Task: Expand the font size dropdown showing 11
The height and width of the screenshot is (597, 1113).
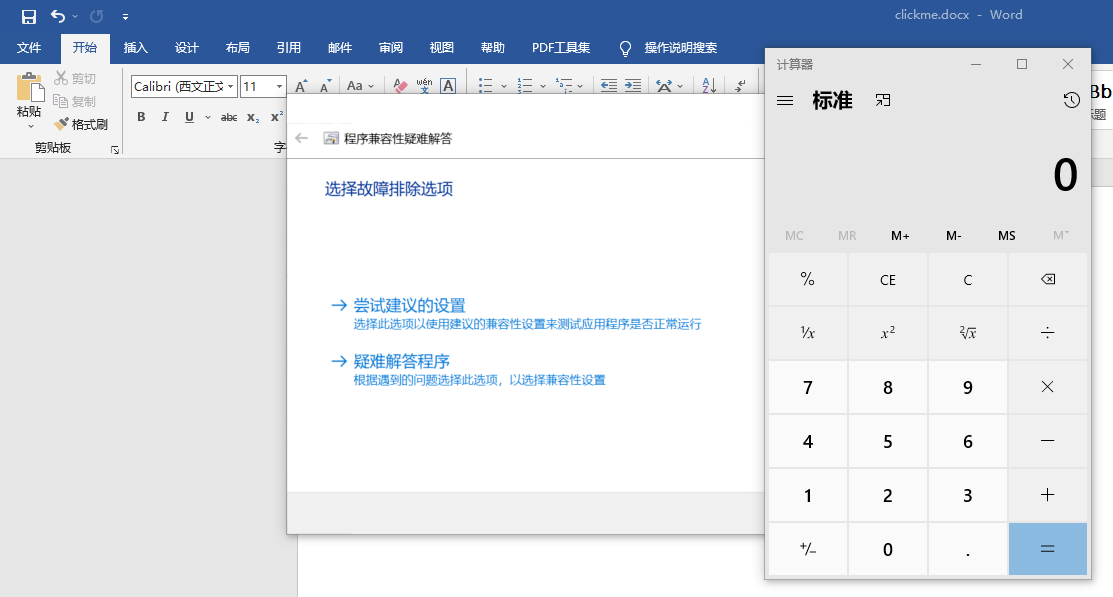Action: pos(279,87)
